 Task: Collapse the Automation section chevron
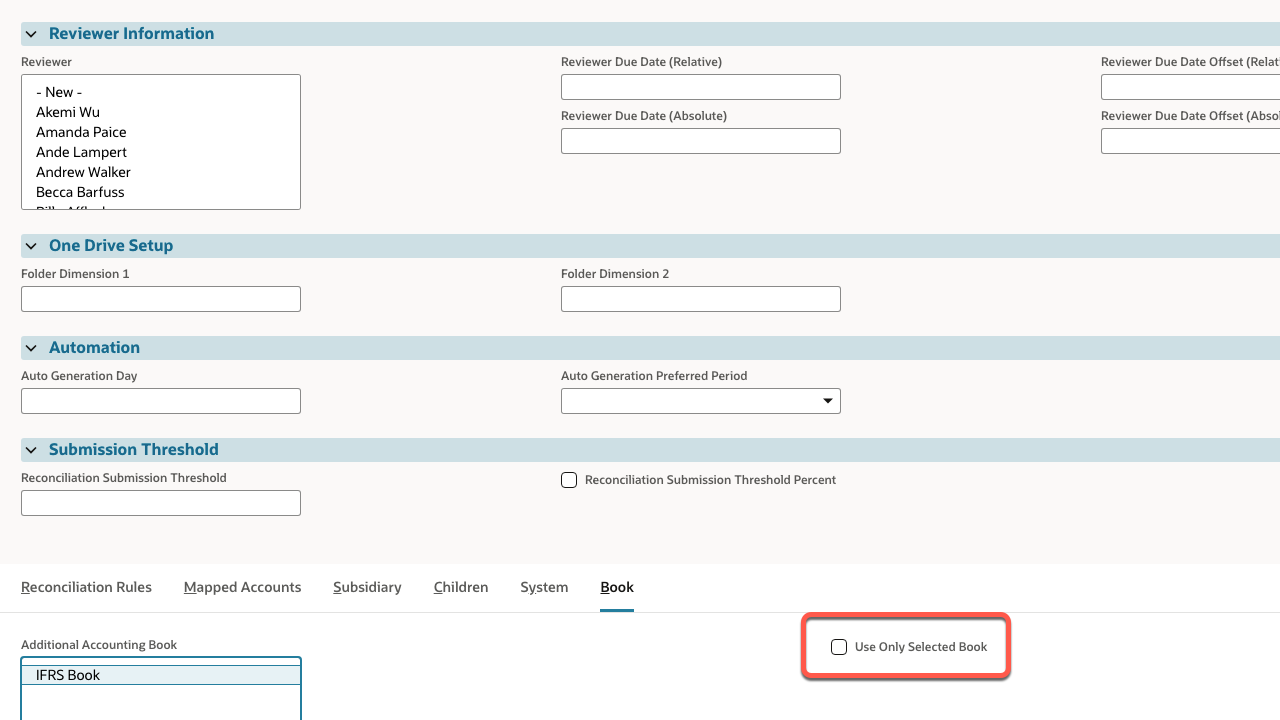click(31, 348)
